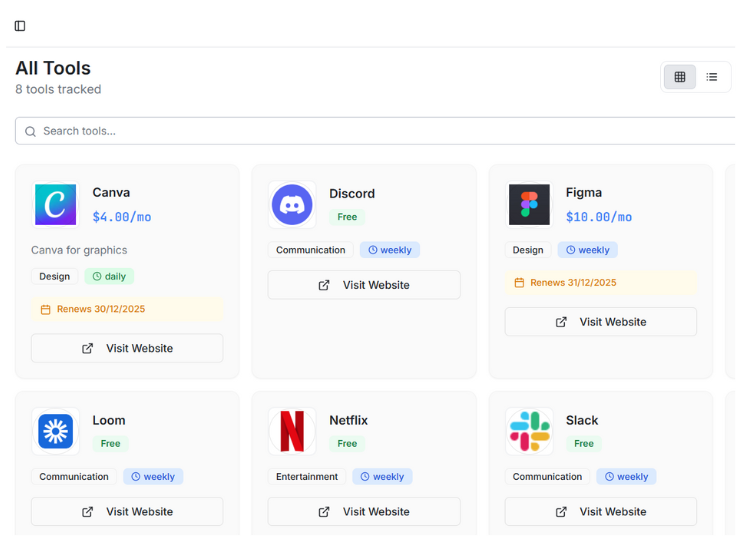Viewport: 740px width, 541px height.
Task: Click the Design tag on Figma
Action: tap(528, 250)
